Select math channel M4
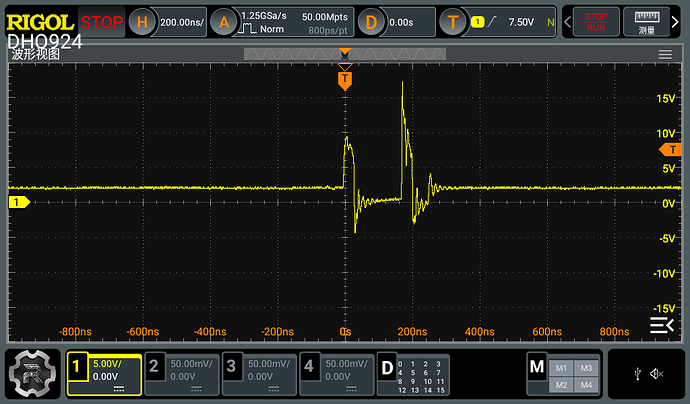690x404 pixels. (x=586, y=385)
